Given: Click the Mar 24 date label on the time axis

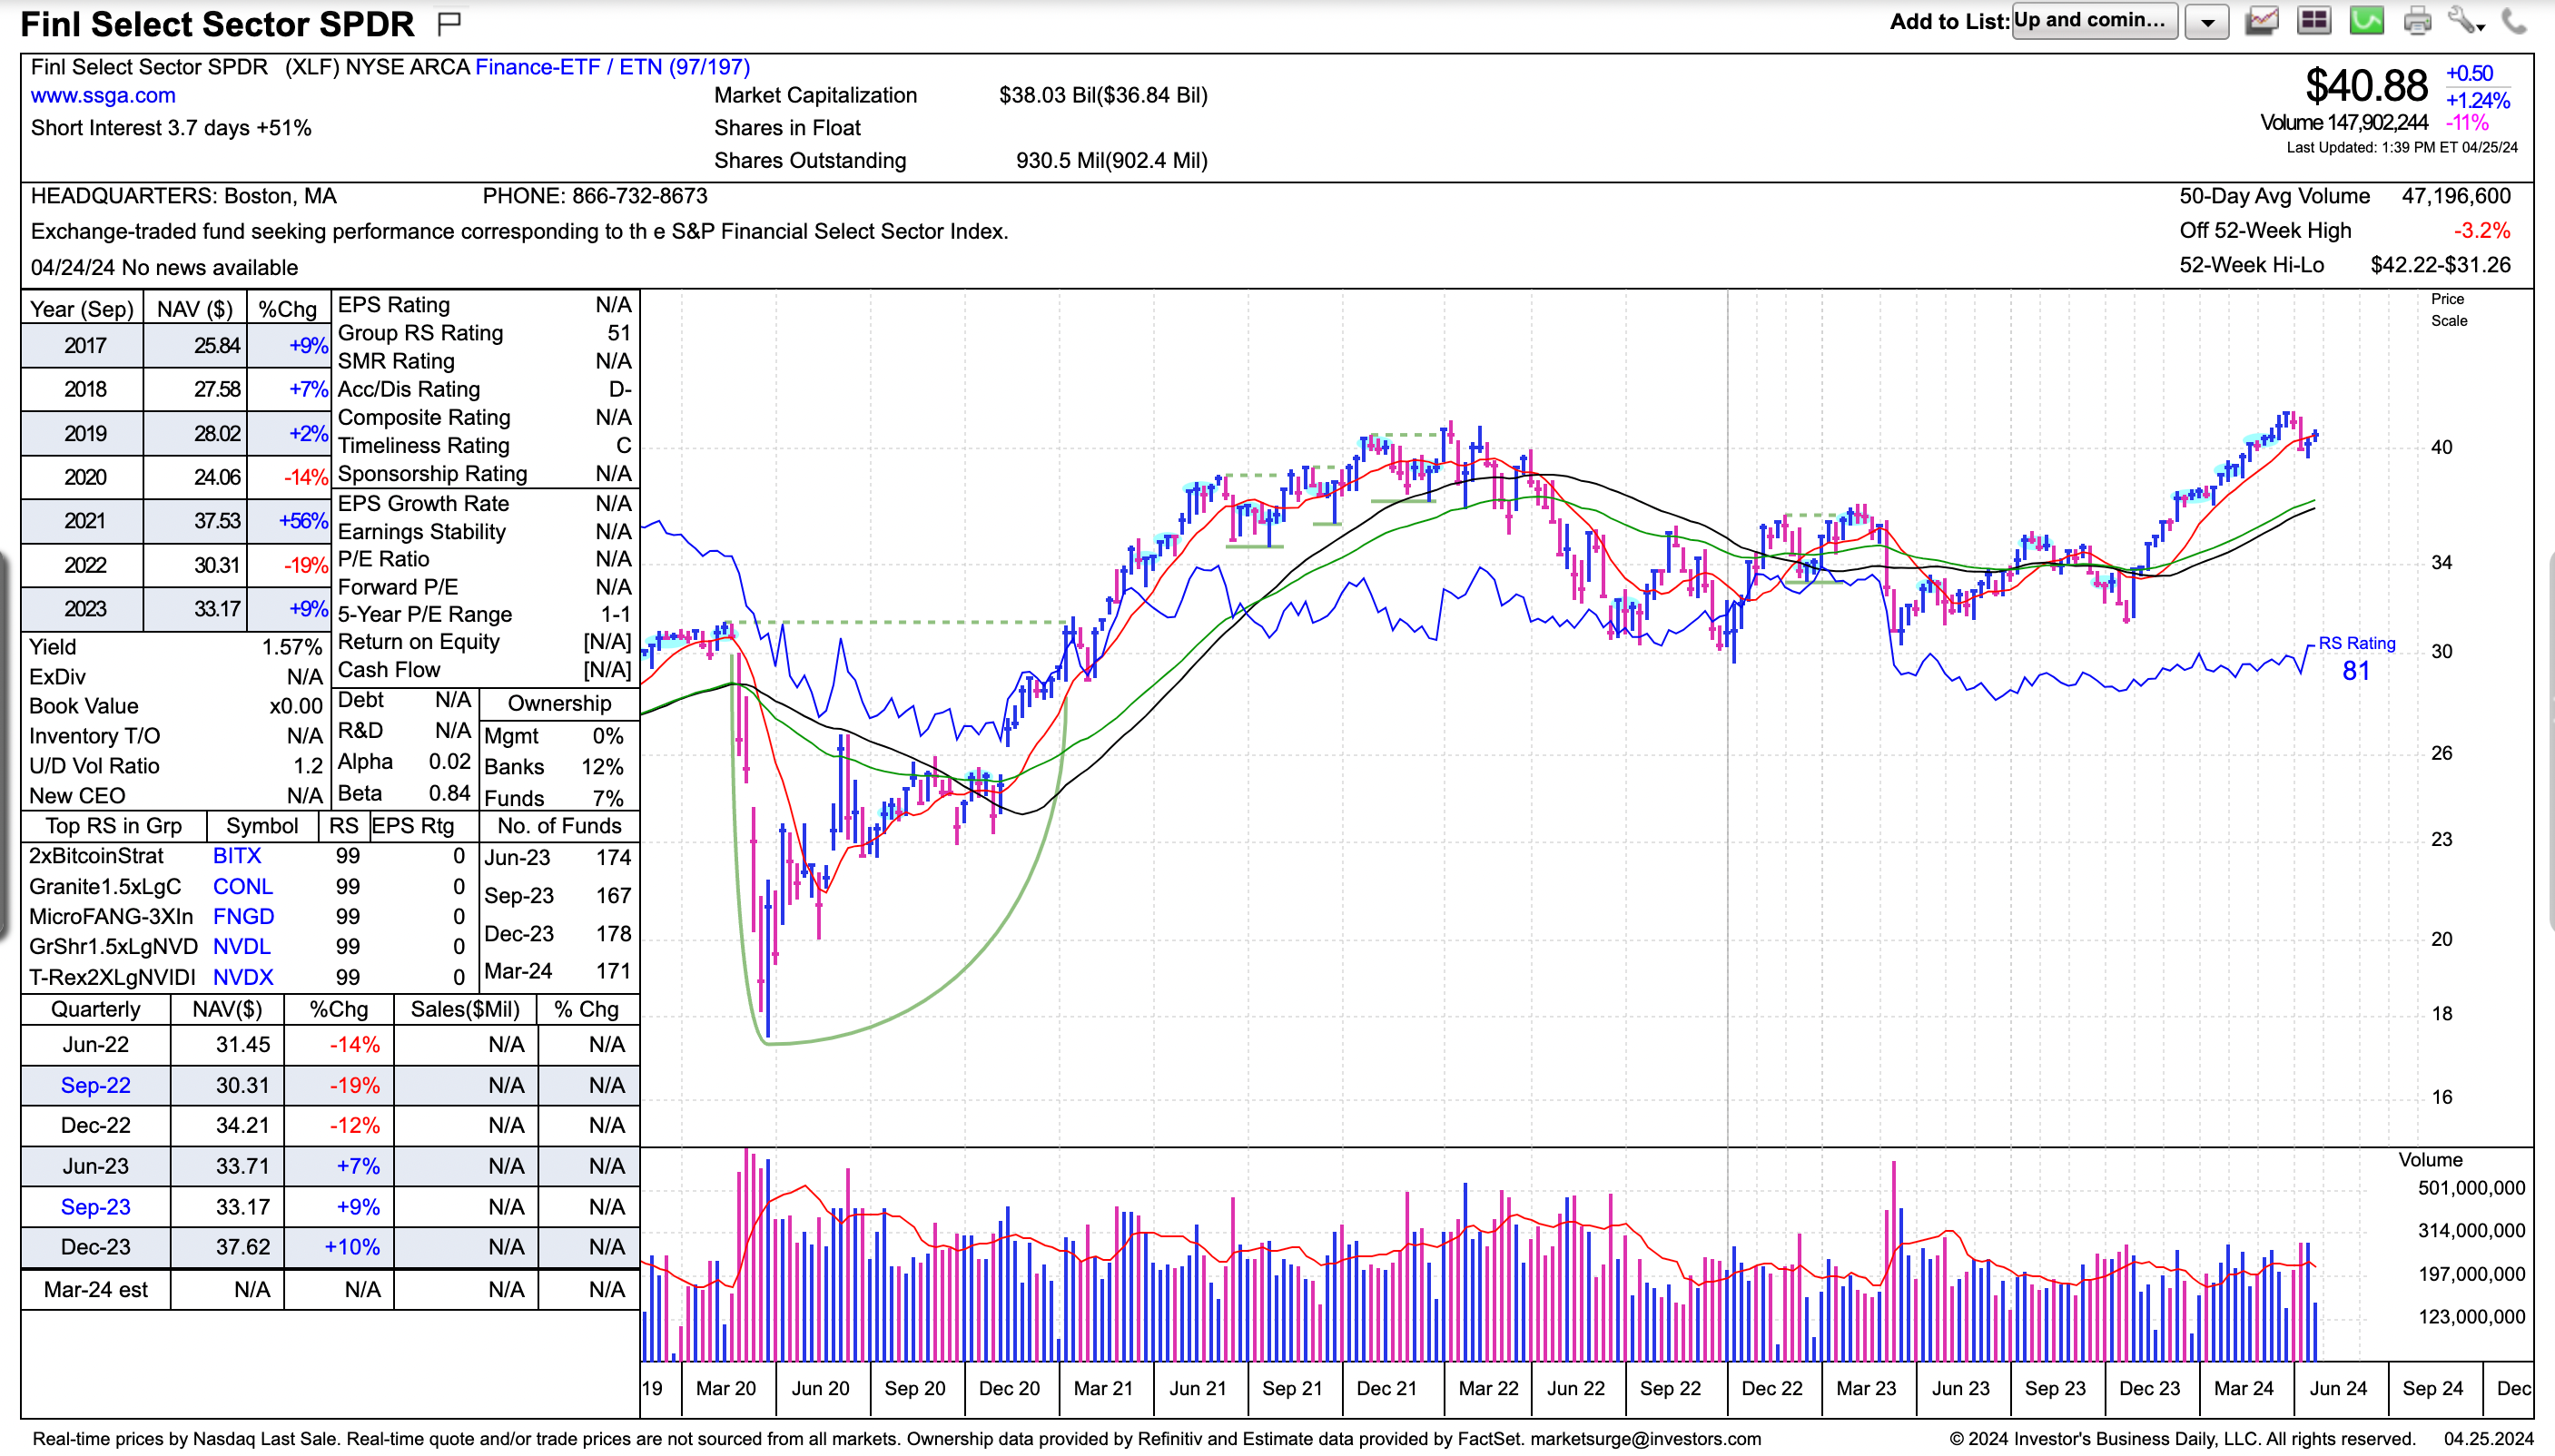Looking at the screenshot, I should click(x=2243, y=1389).
